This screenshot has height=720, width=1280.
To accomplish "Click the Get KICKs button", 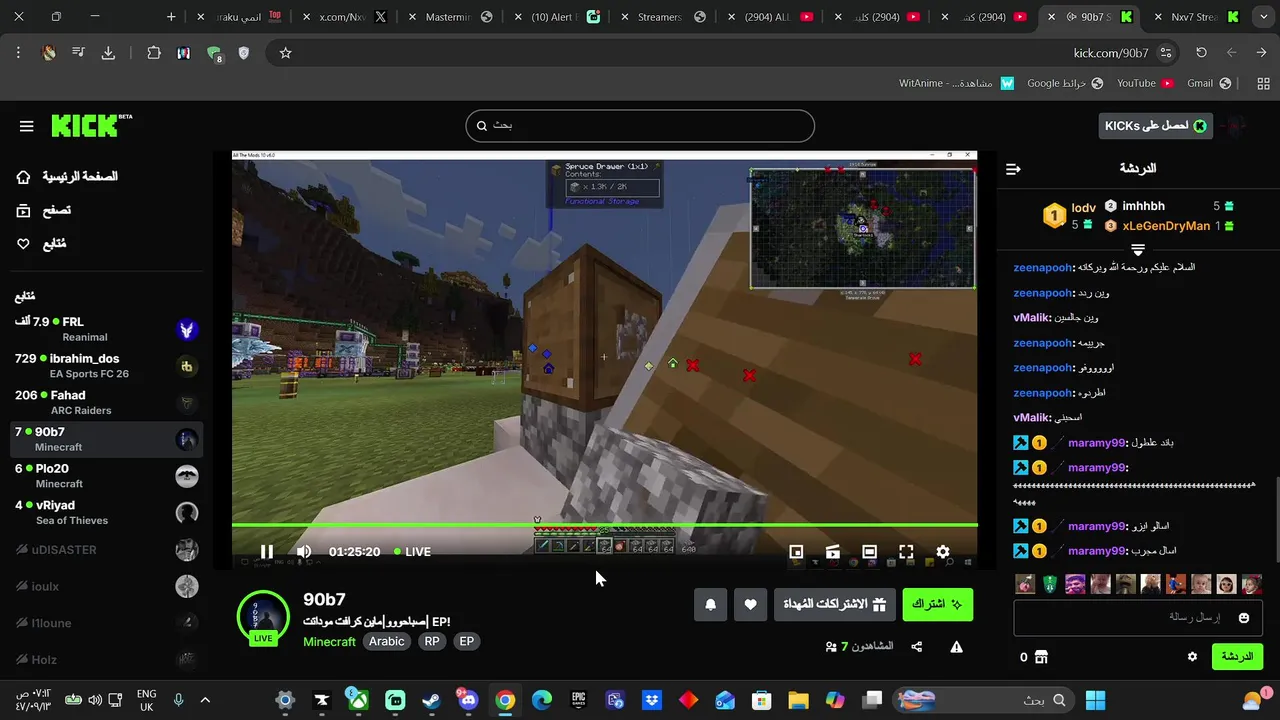I will [1155, 126].
